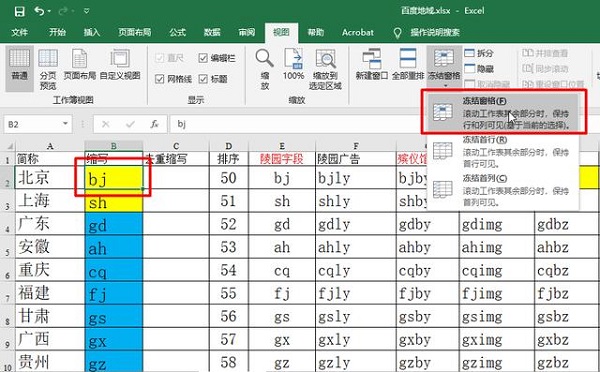Viewport: 600px width, 372px height.
Task: Click the Redo arrow icon
Action: [63, 11]
